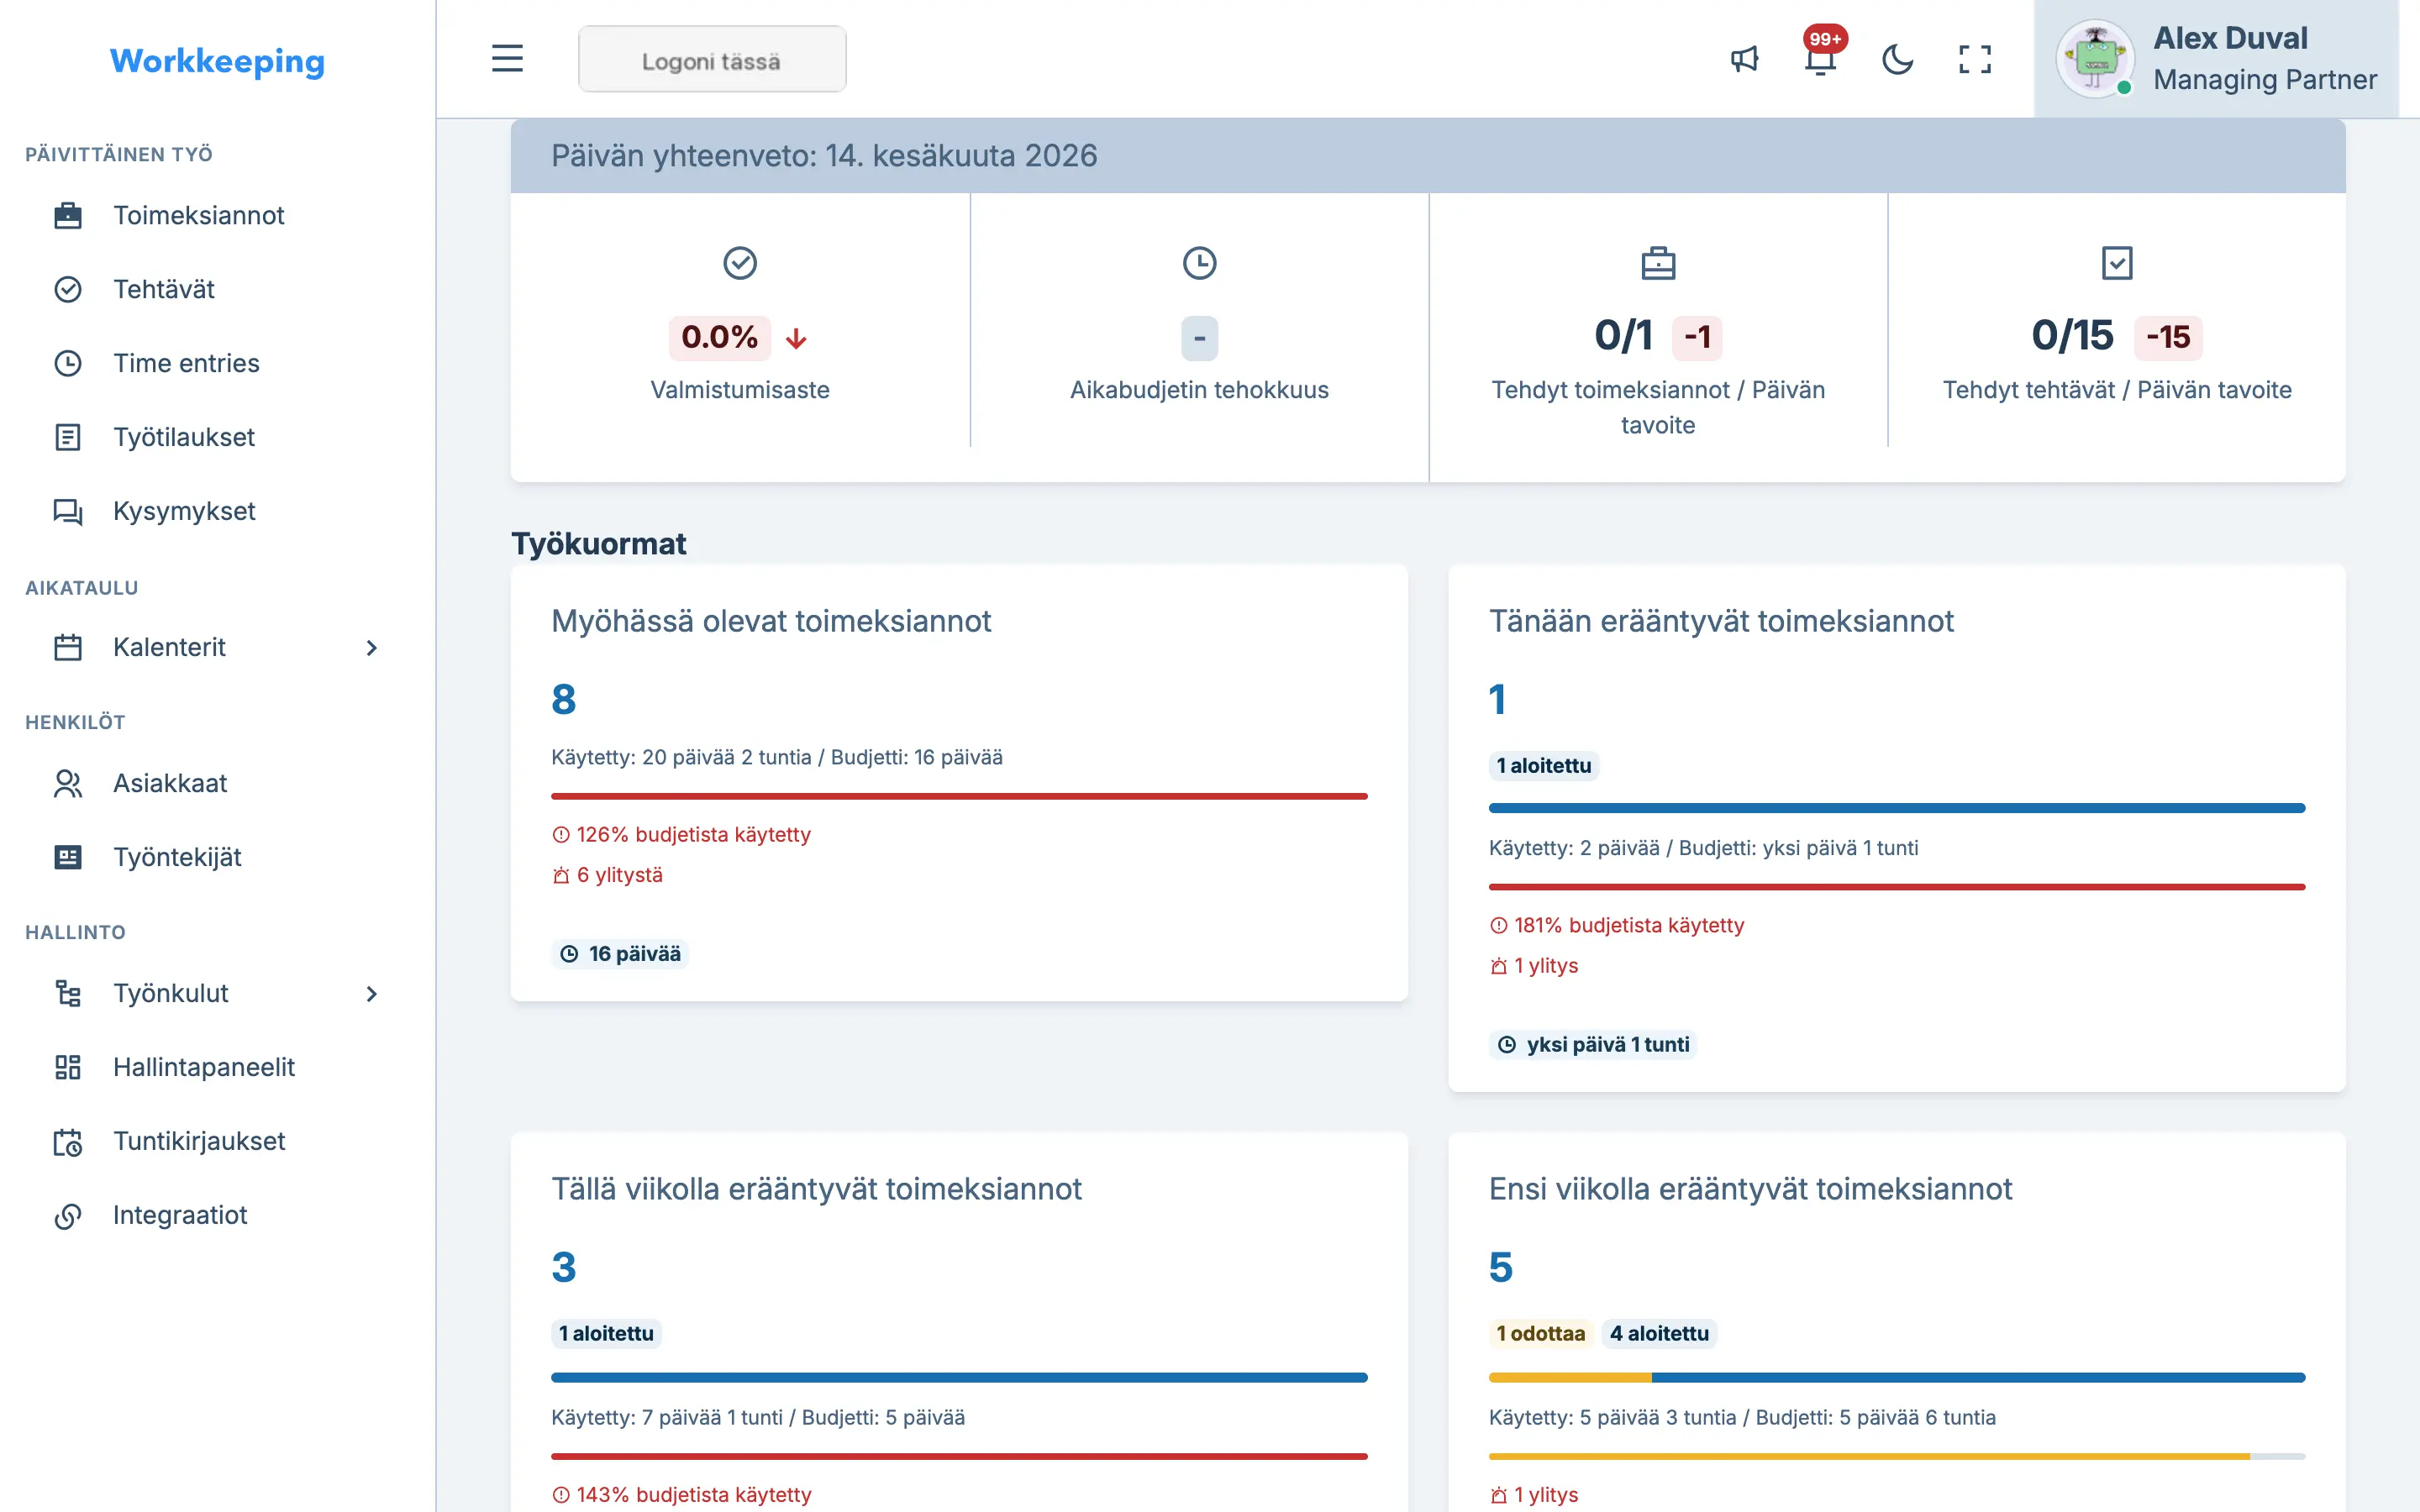Image resolution: width=2420 pixels, height=1512 pixels.
Task: Click the Logoni tässä button
Action: click(x=712, y=60)
